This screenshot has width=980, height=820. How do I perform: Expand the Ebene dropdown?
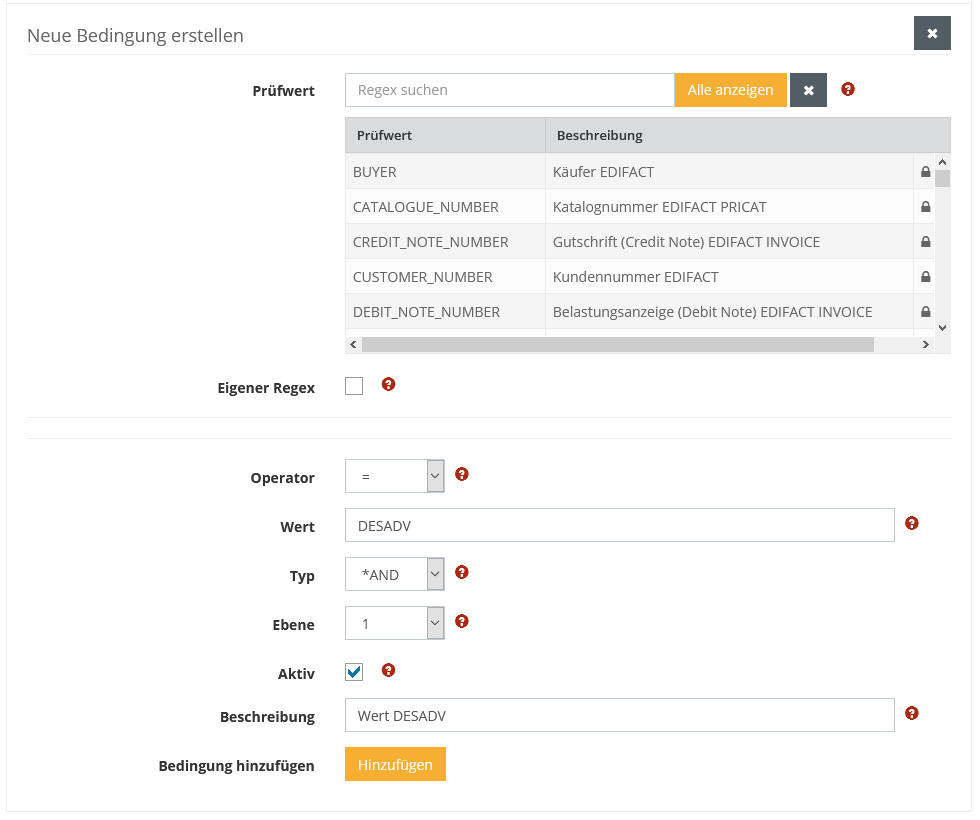click(x=394, y=623)
